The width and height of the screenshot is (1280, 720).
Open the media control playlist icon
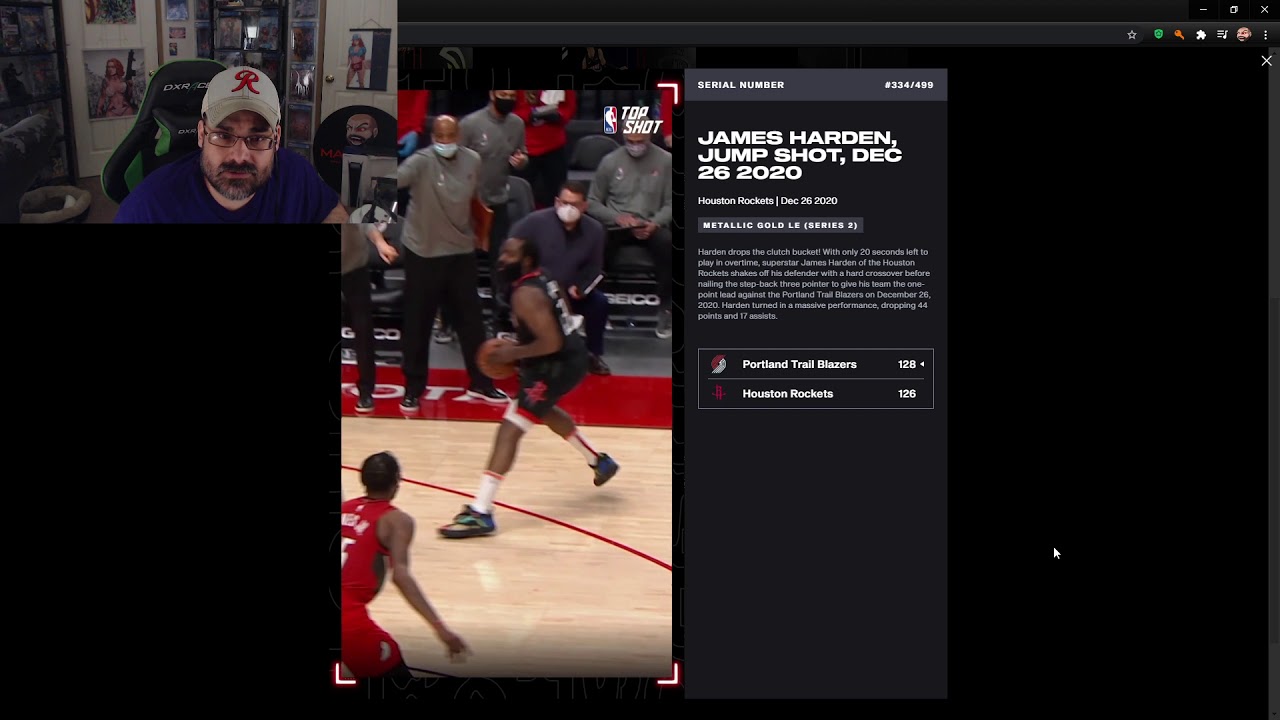(x=1222, y=35)
